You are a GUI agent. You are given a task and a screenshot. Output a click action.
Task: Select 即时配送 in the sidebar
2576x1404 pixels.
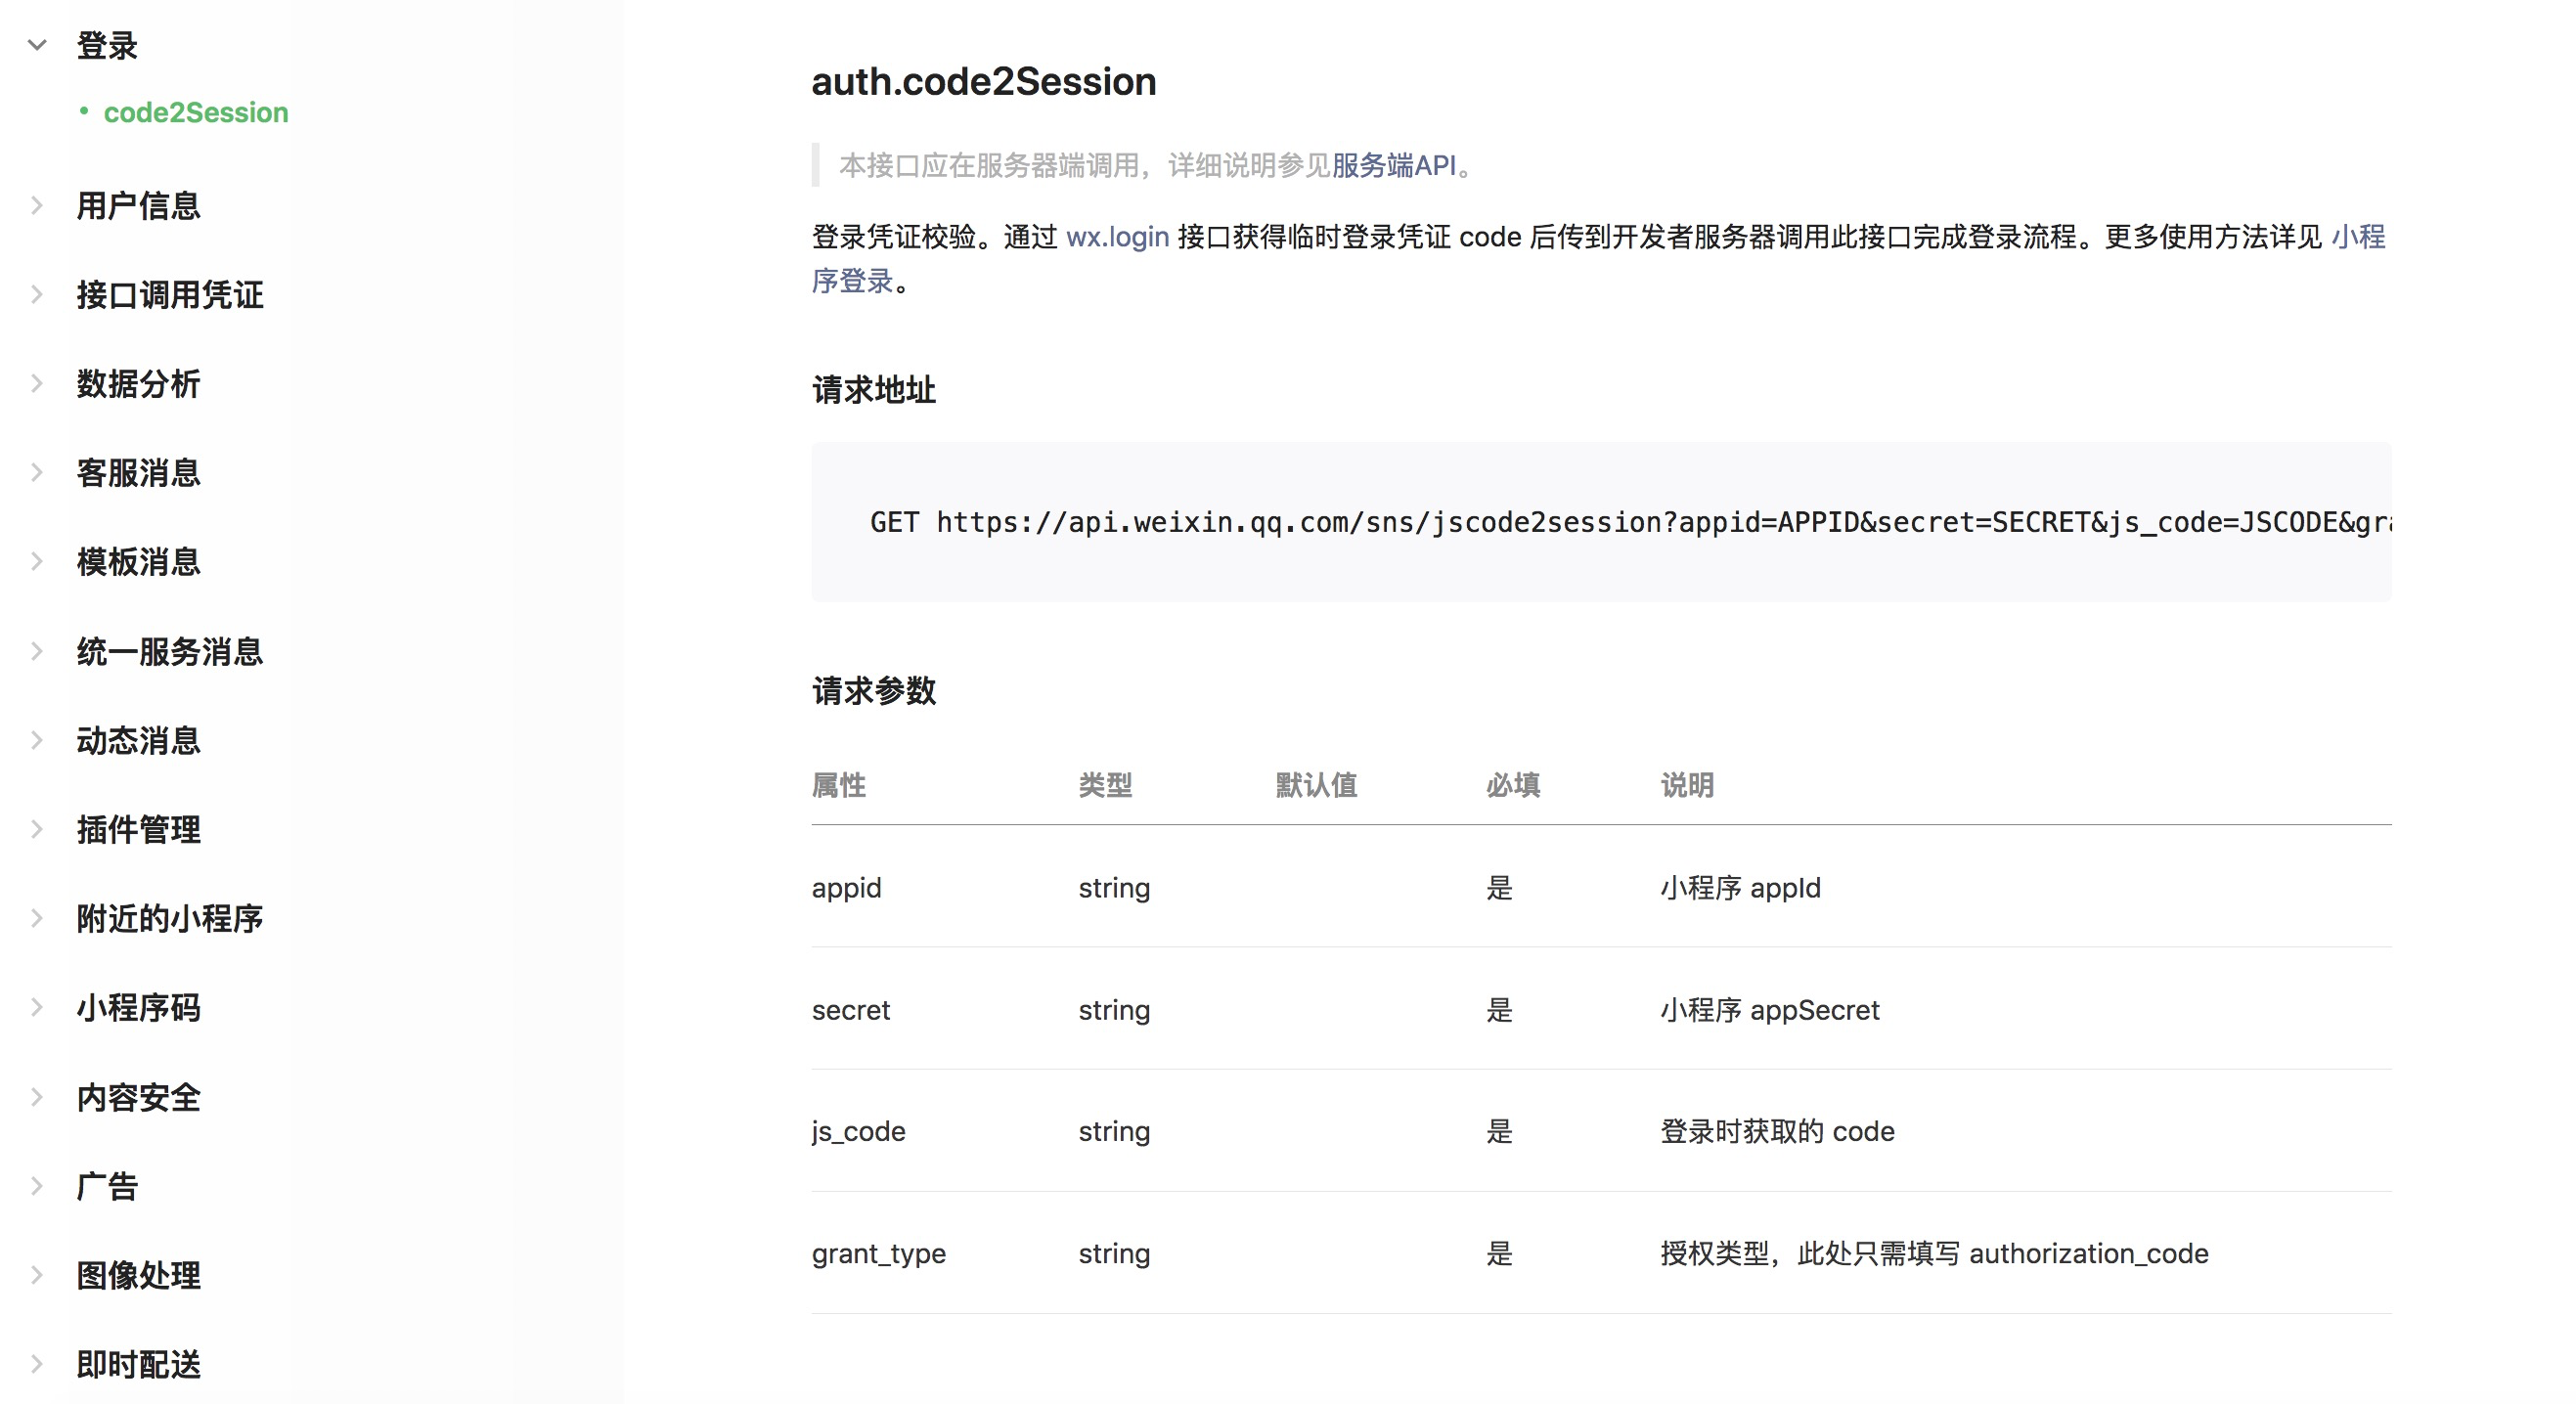(137, 1364)
